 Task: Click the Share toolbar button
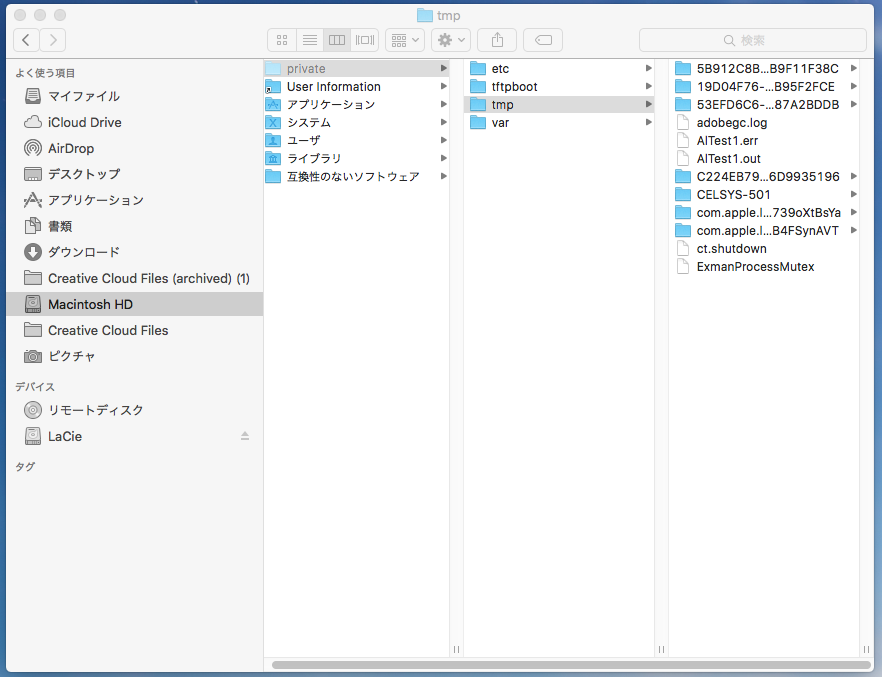[497, 40]
